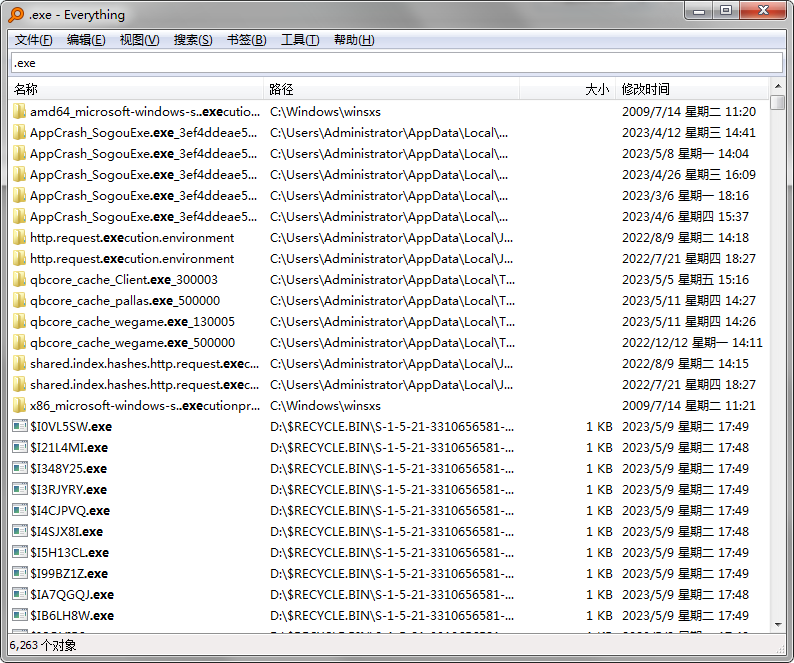Open the 工具(T) menu
The image size is (794, 663).
[x=300, y=40]
